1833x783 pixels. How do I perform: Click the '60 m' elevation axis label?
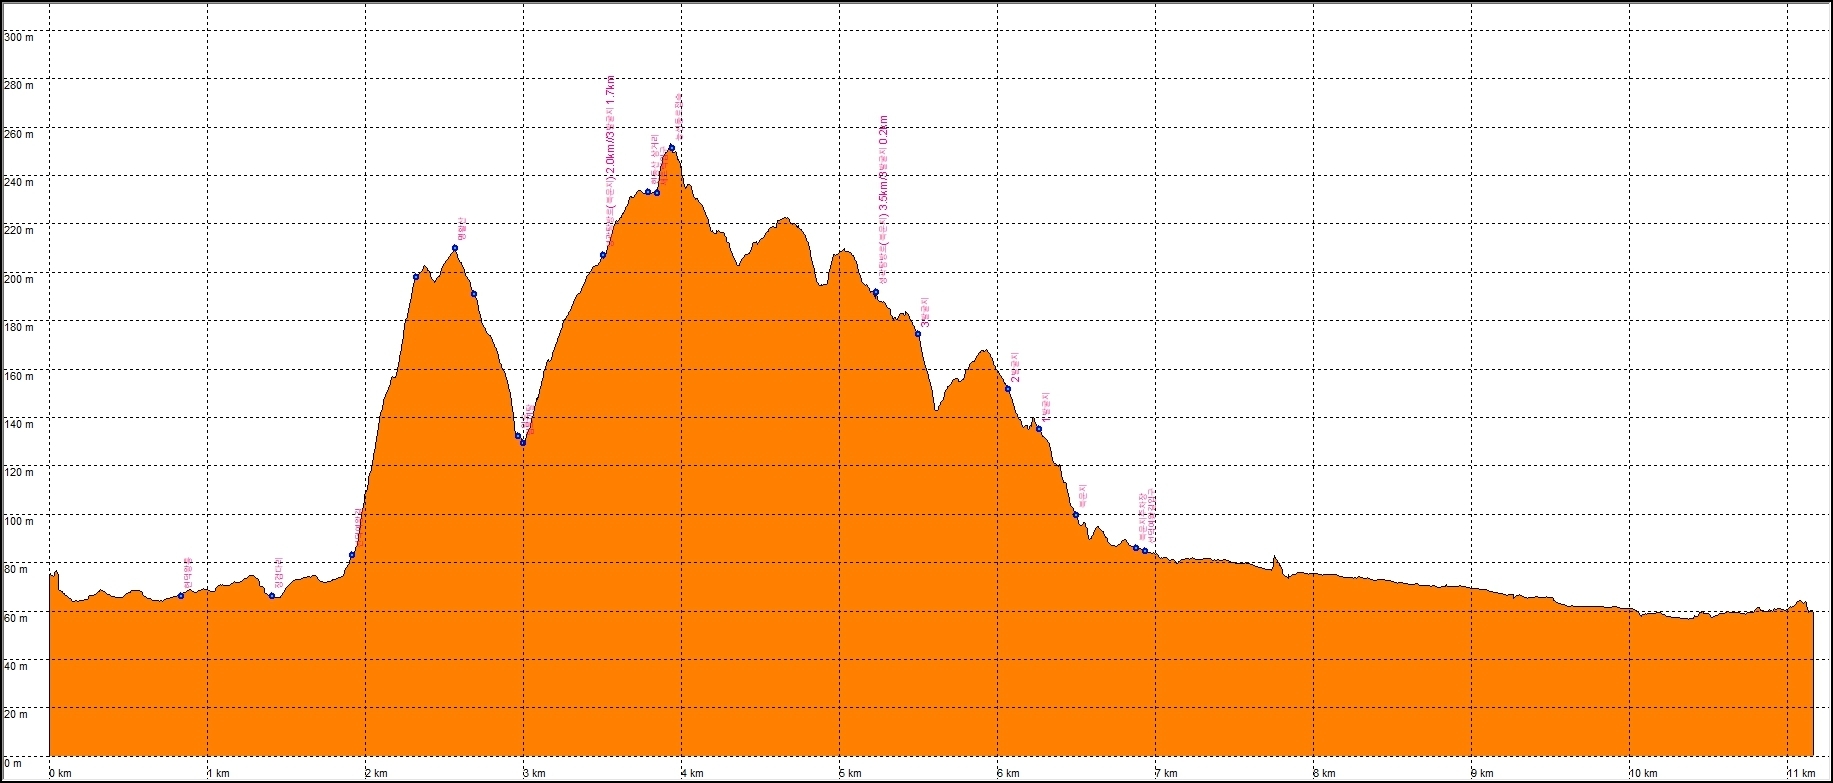[17, 618]
